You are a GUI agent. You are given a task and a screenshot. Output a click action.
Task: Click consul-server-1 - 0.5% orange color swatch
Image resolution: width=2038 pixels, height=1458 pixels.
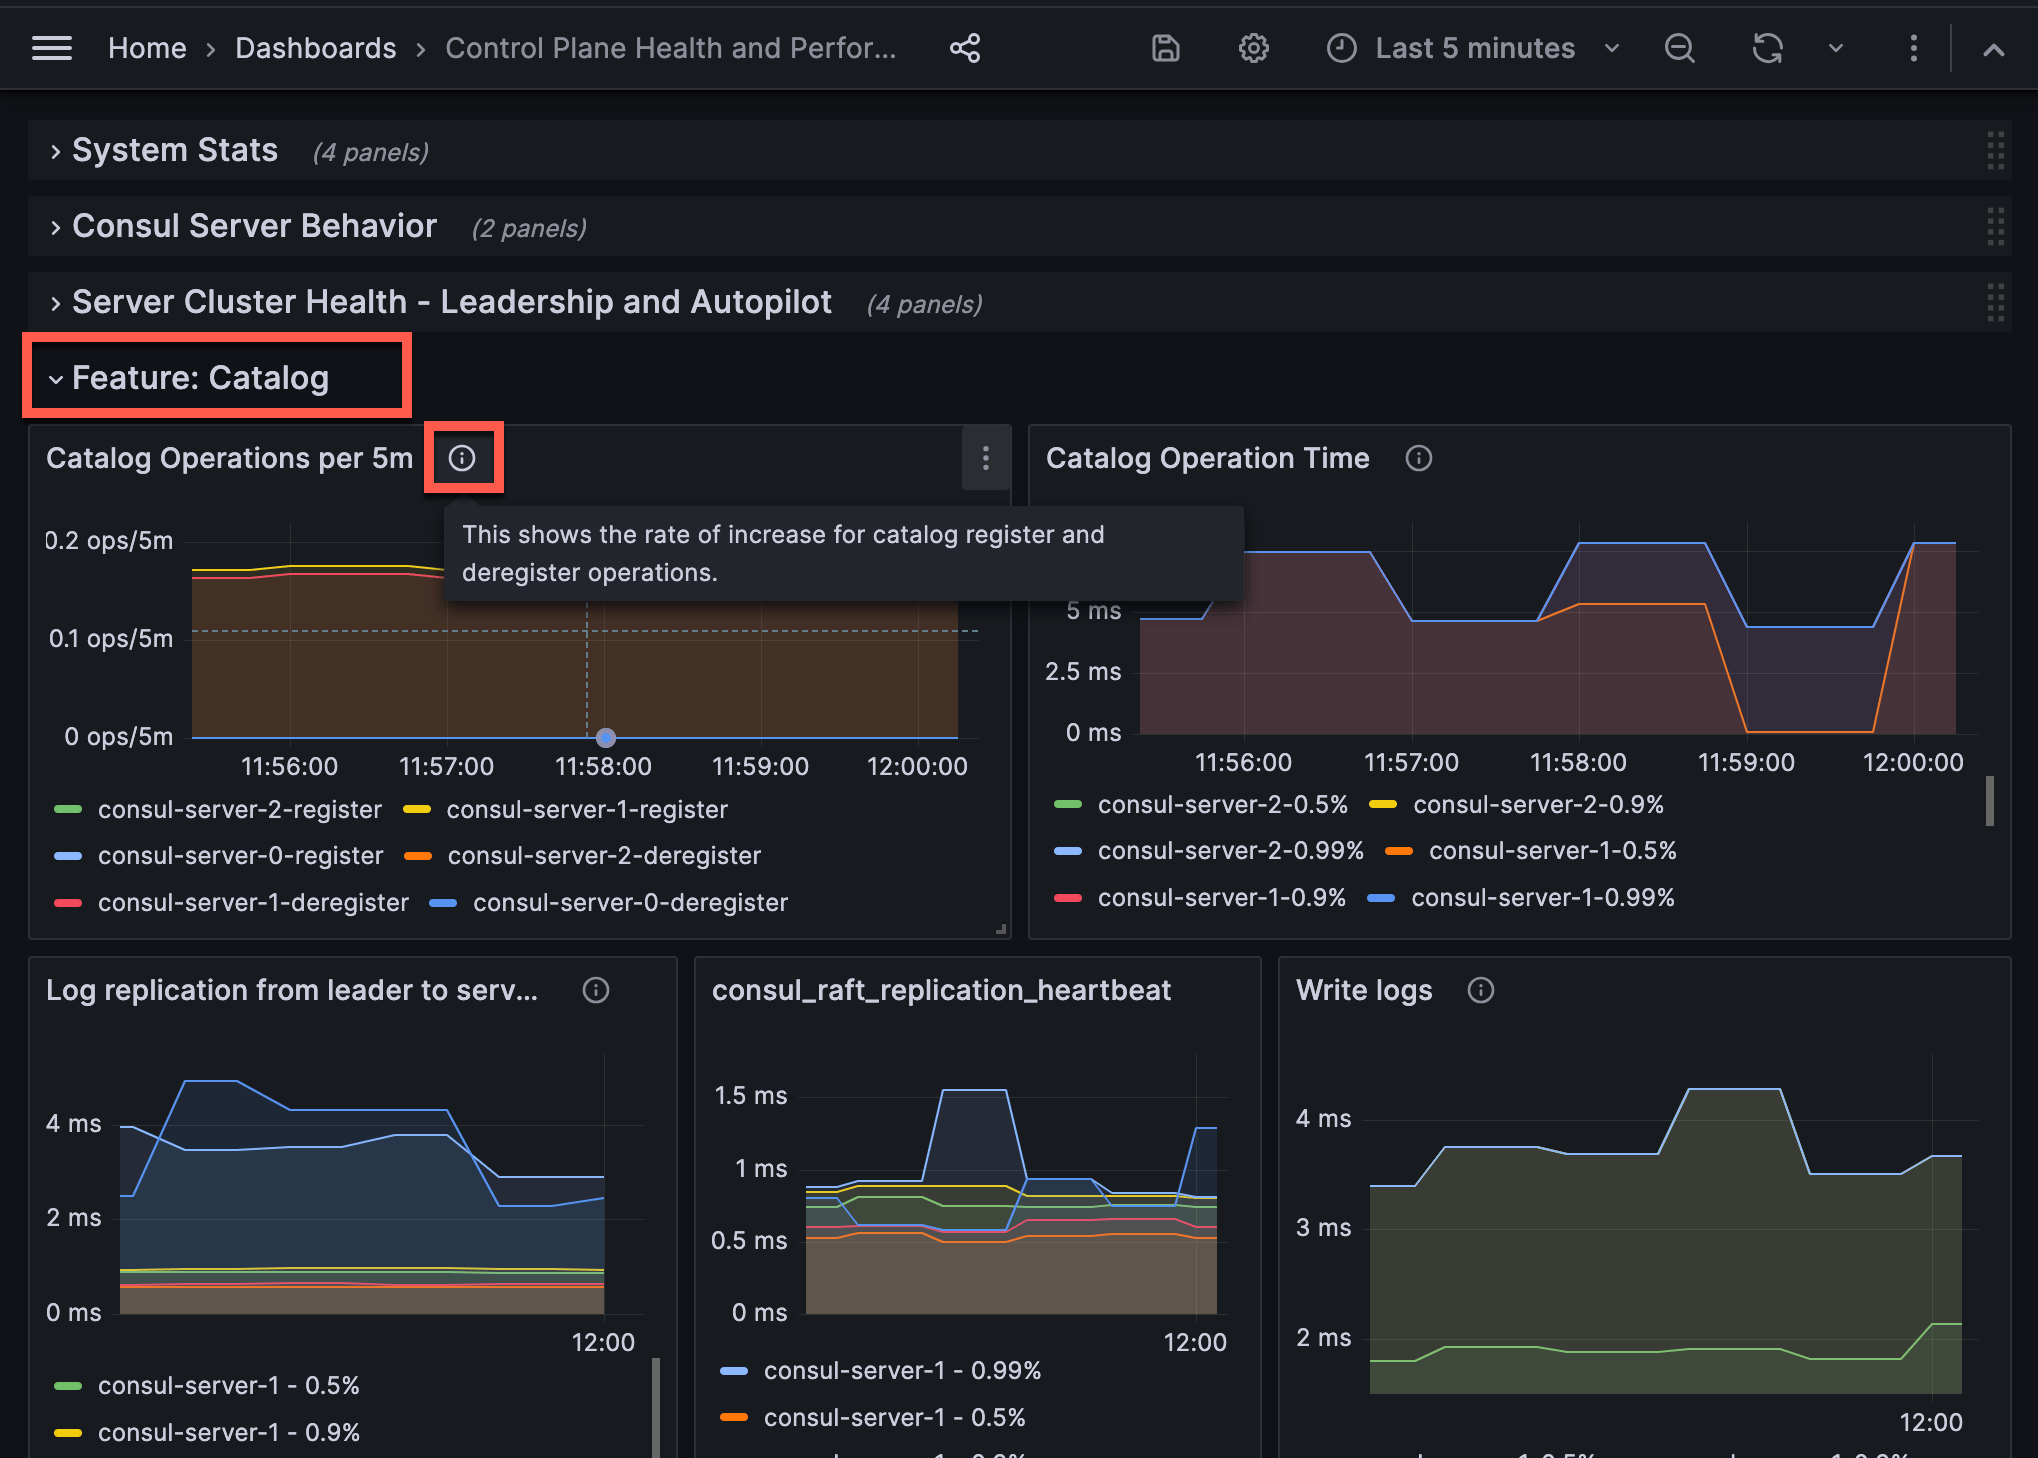tap(734, 1417)
